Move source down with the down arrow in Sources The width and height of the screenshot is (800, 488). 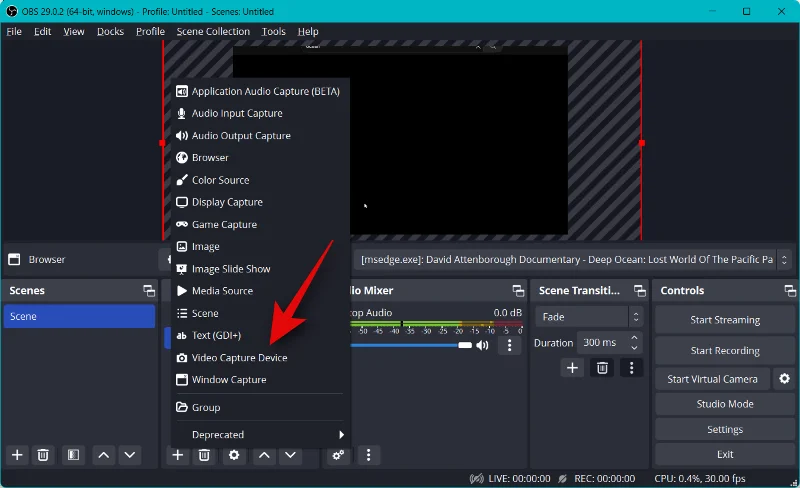coord(290,455)
